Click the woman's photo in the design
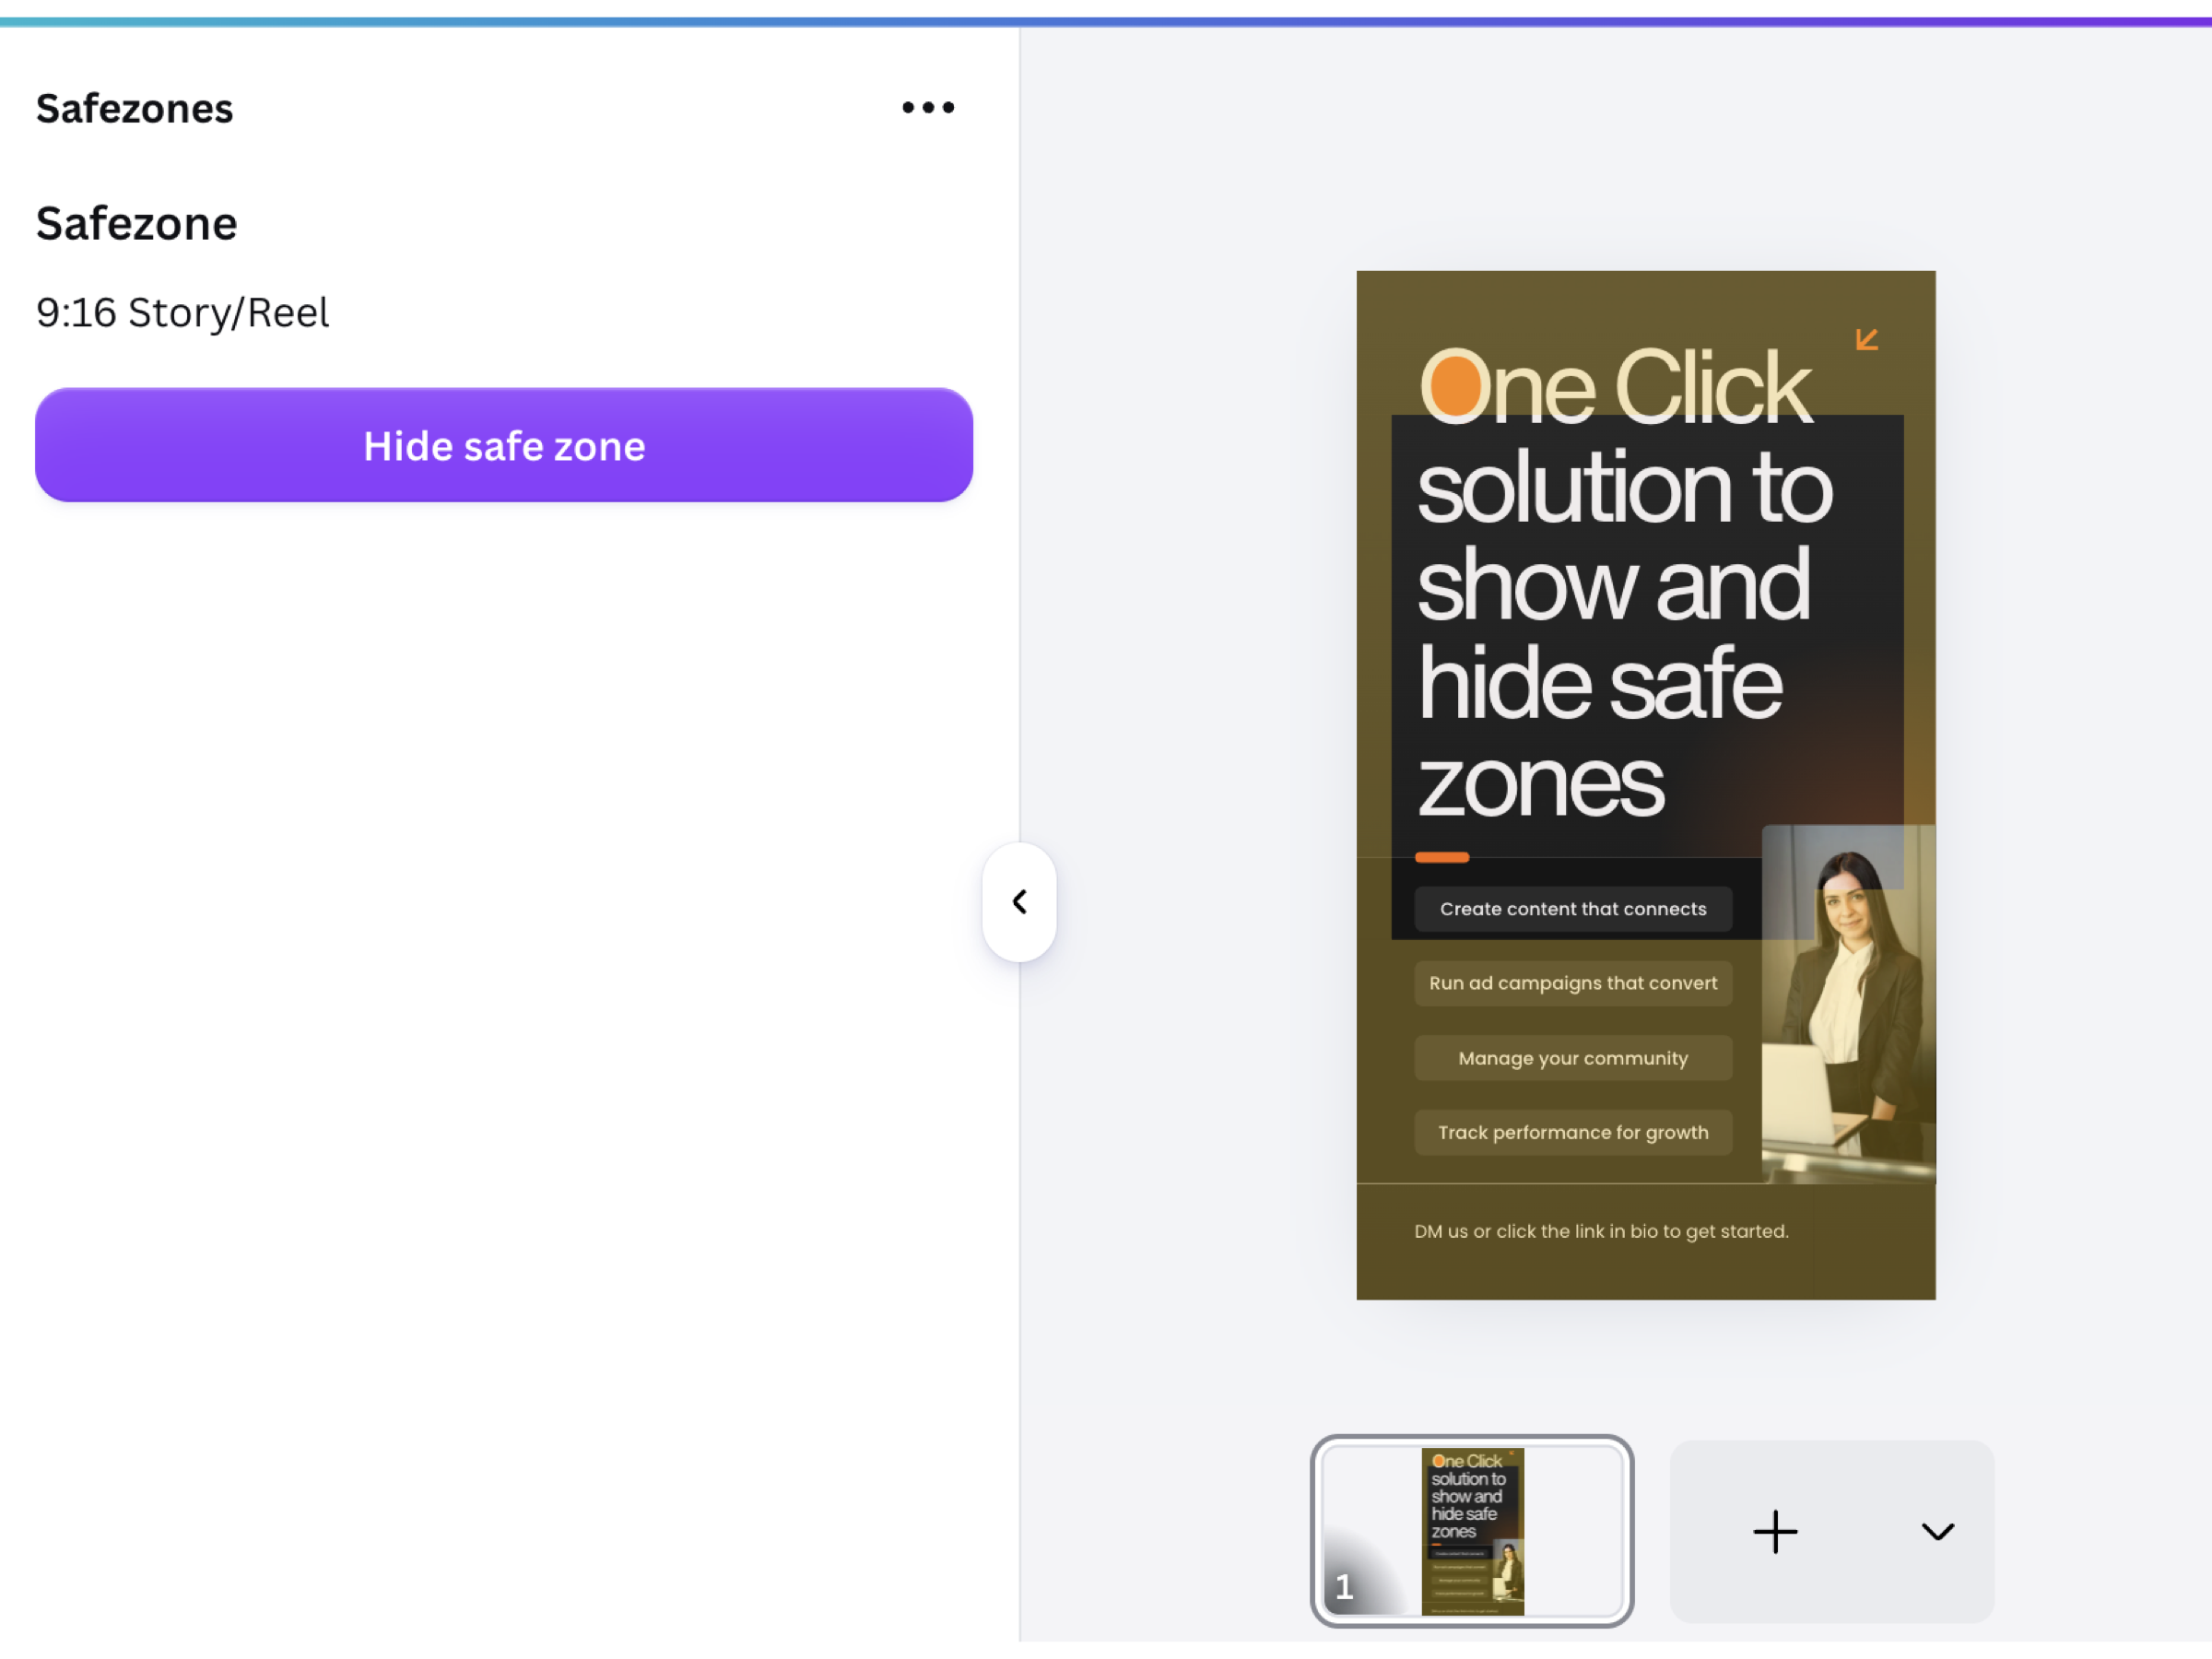2212x1659 pixels. tap(1848, 1004)
